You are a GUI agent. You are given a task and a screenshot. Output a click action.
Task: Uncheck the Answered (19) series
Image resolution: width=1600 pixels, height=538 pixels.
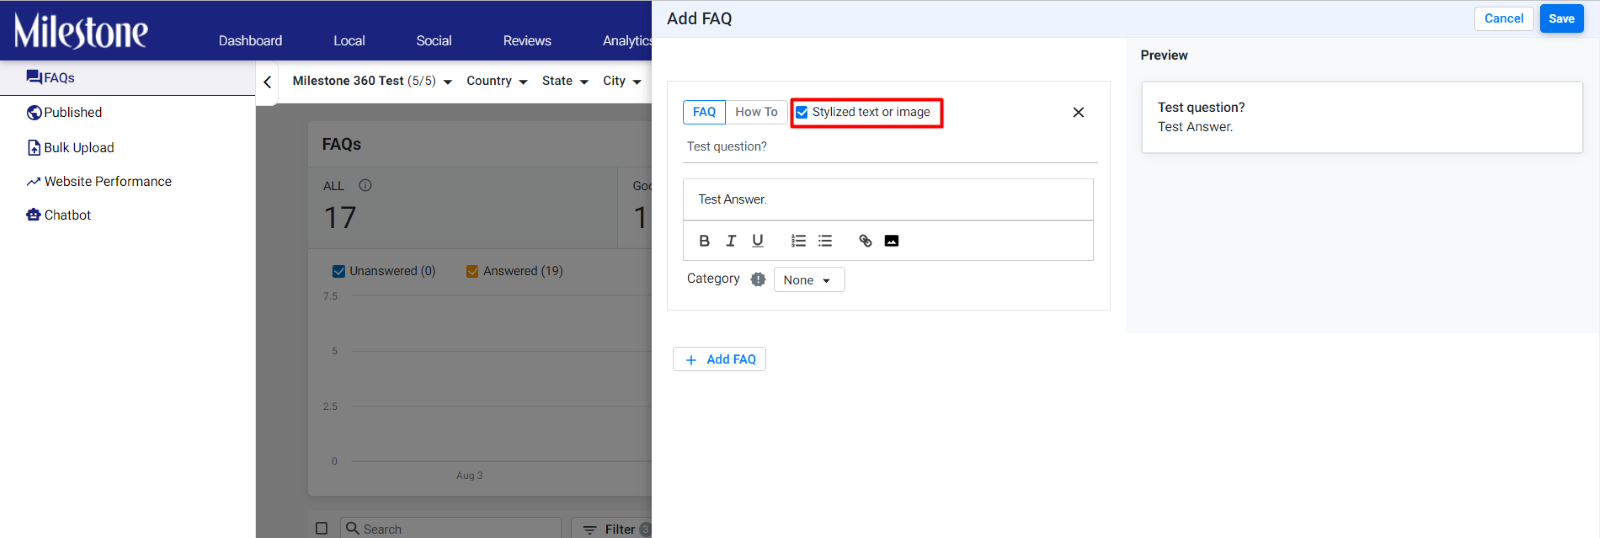coord(472,271)
